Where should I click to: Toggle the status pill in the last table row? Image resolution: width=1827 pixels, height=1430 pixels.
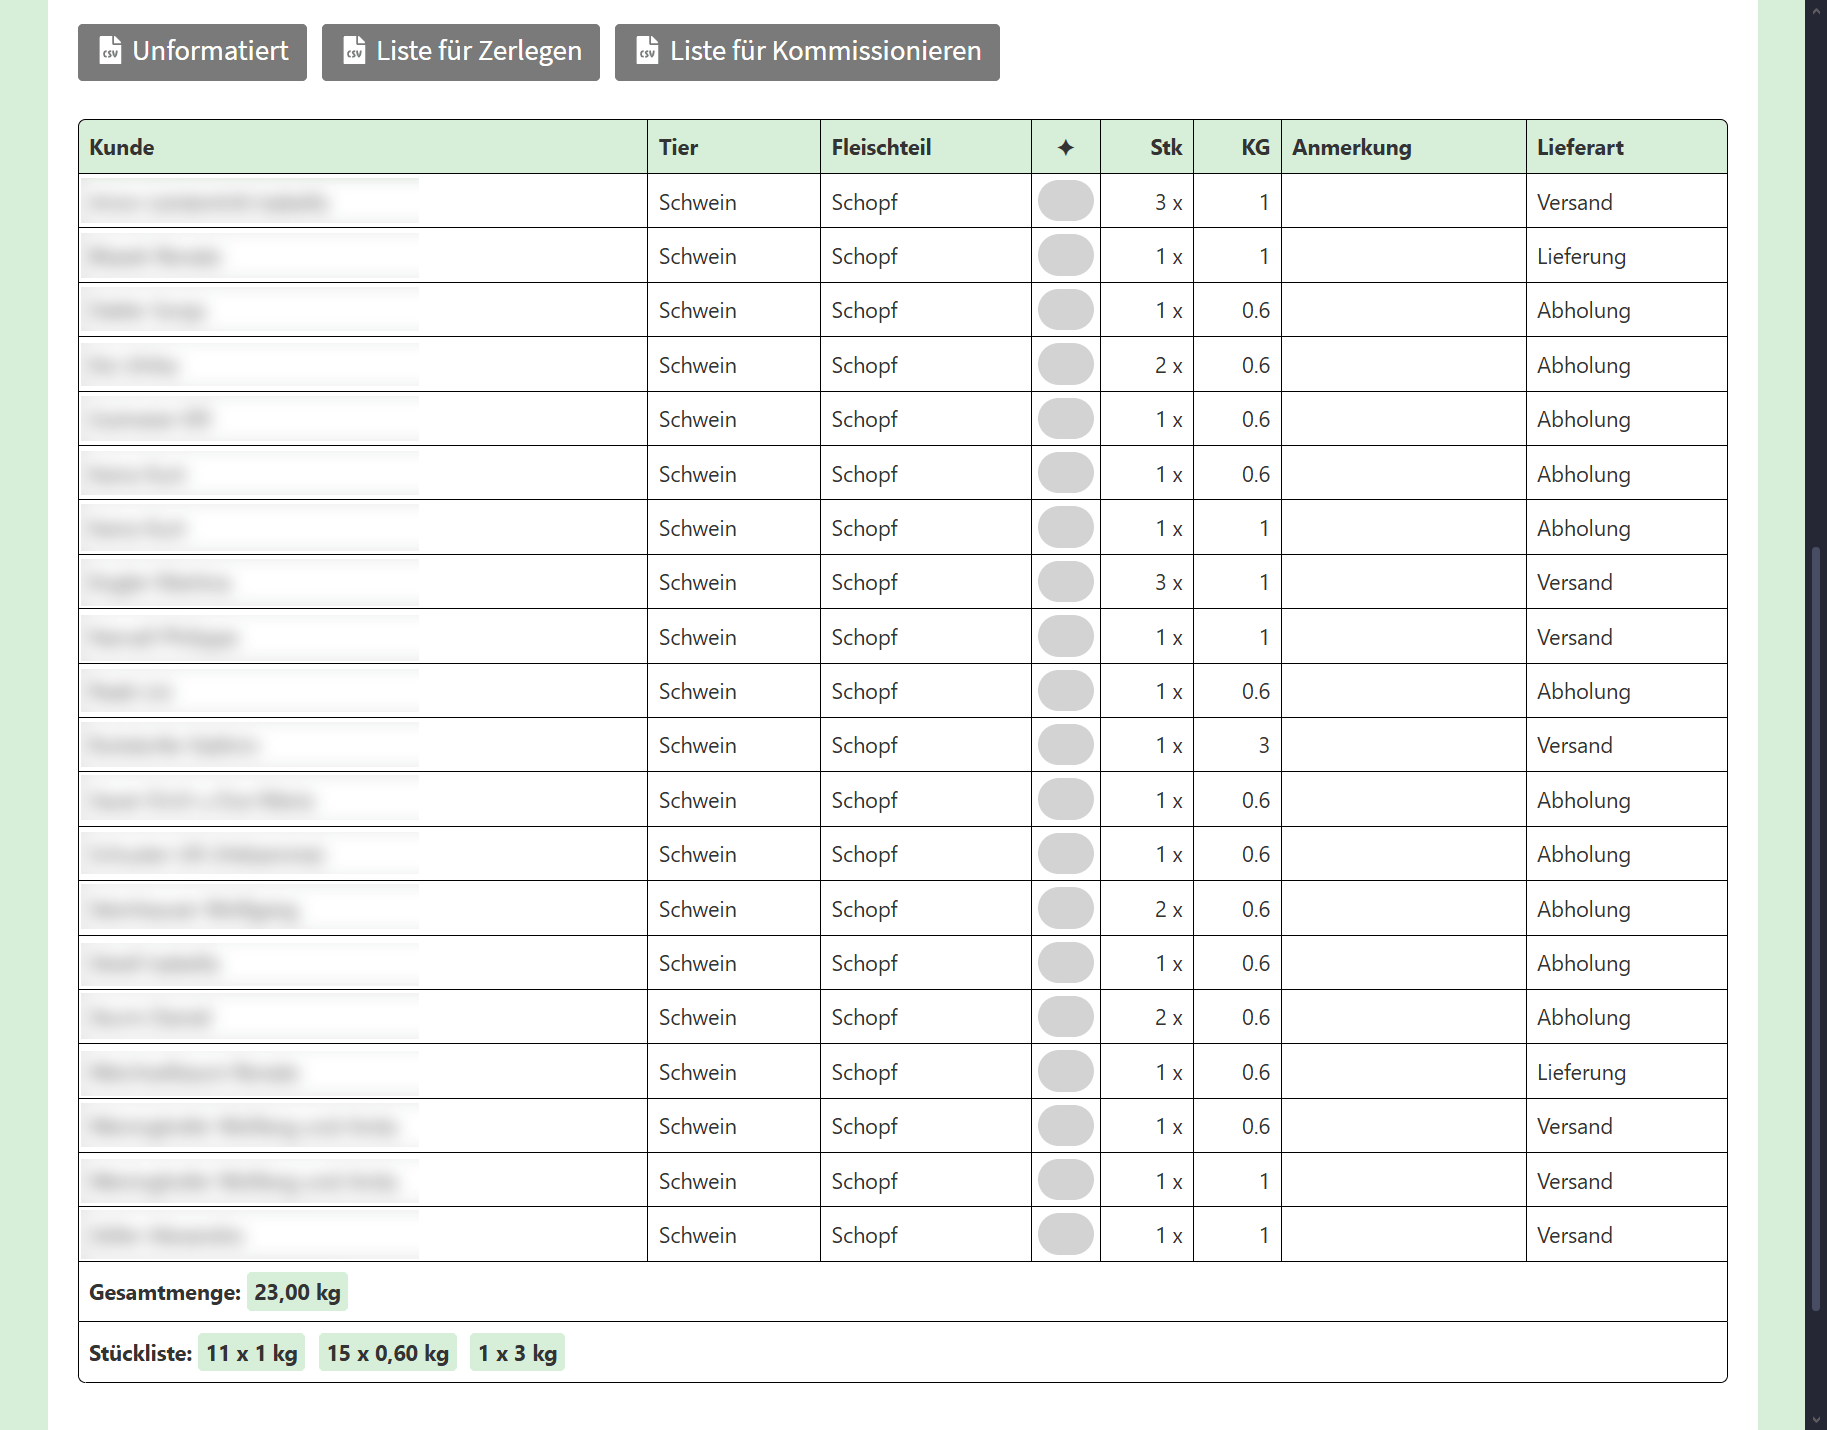(1065, 1235)
